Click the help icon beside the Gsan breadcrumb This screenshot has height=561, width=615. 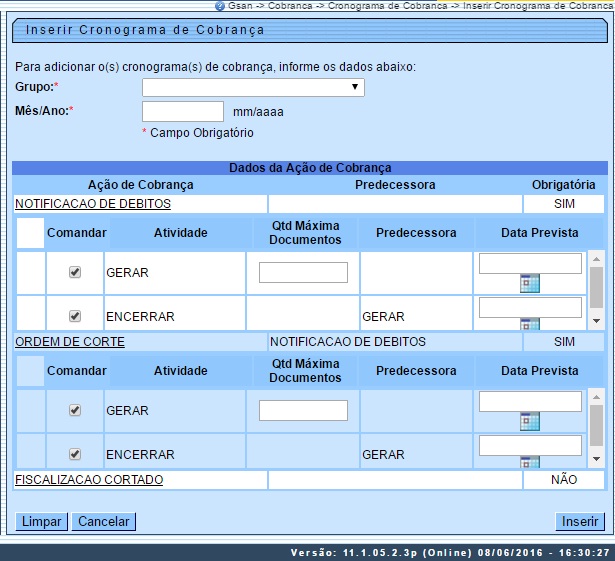pos(220,6)
